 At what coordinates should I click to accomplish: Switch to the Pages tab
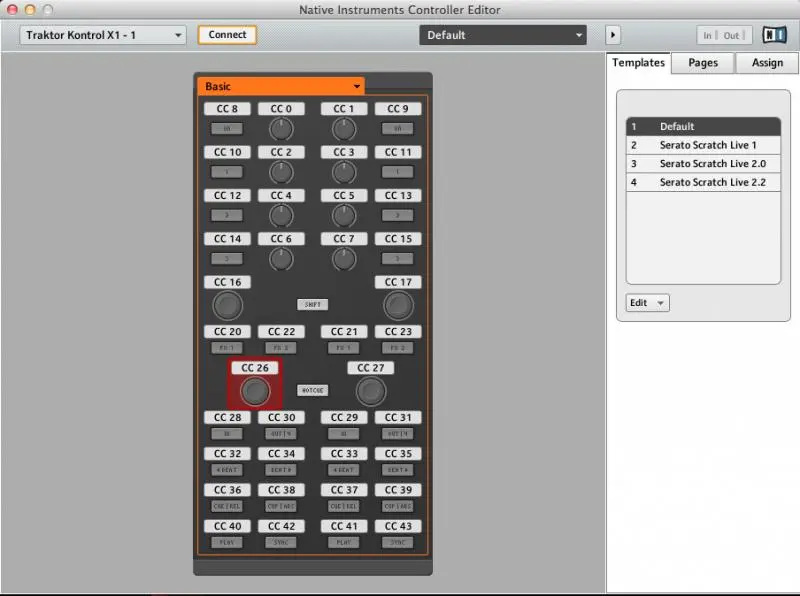pyautogui.click(x=703, y=63)
